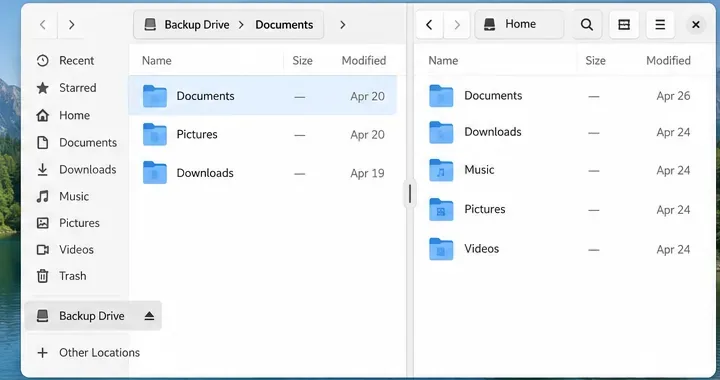The image size is (720, 380).
Task: Select Downloads folder icon in right pane
Action: (441, 133)
